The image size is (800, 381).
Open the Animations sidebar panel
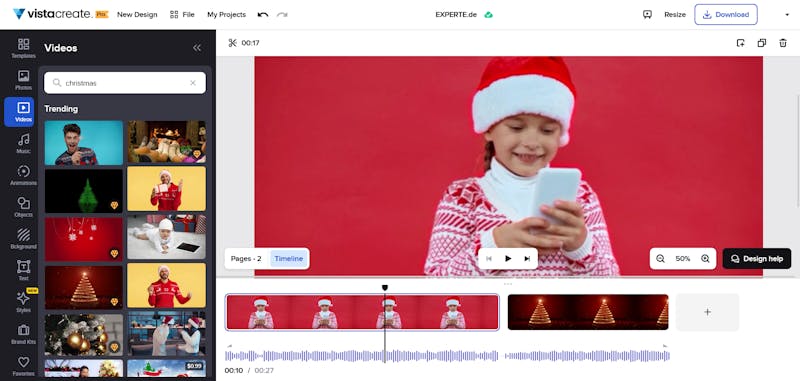click(x=23, y=175)
